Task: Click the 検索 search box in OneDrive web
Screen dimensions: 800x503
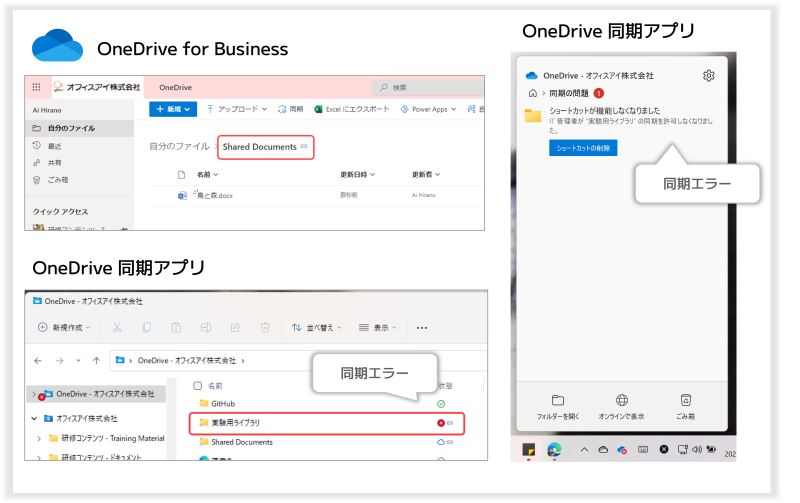Action: click(428, 88)
